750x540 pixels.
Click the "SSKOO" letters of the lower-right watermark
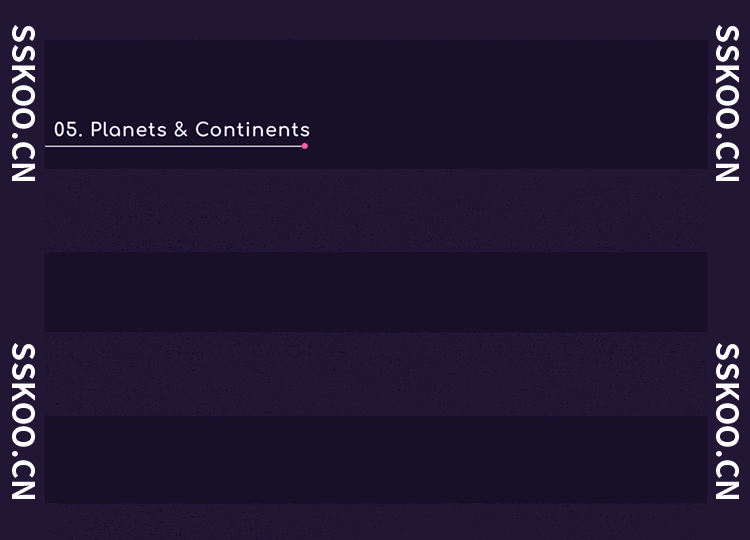pos(727,395)
